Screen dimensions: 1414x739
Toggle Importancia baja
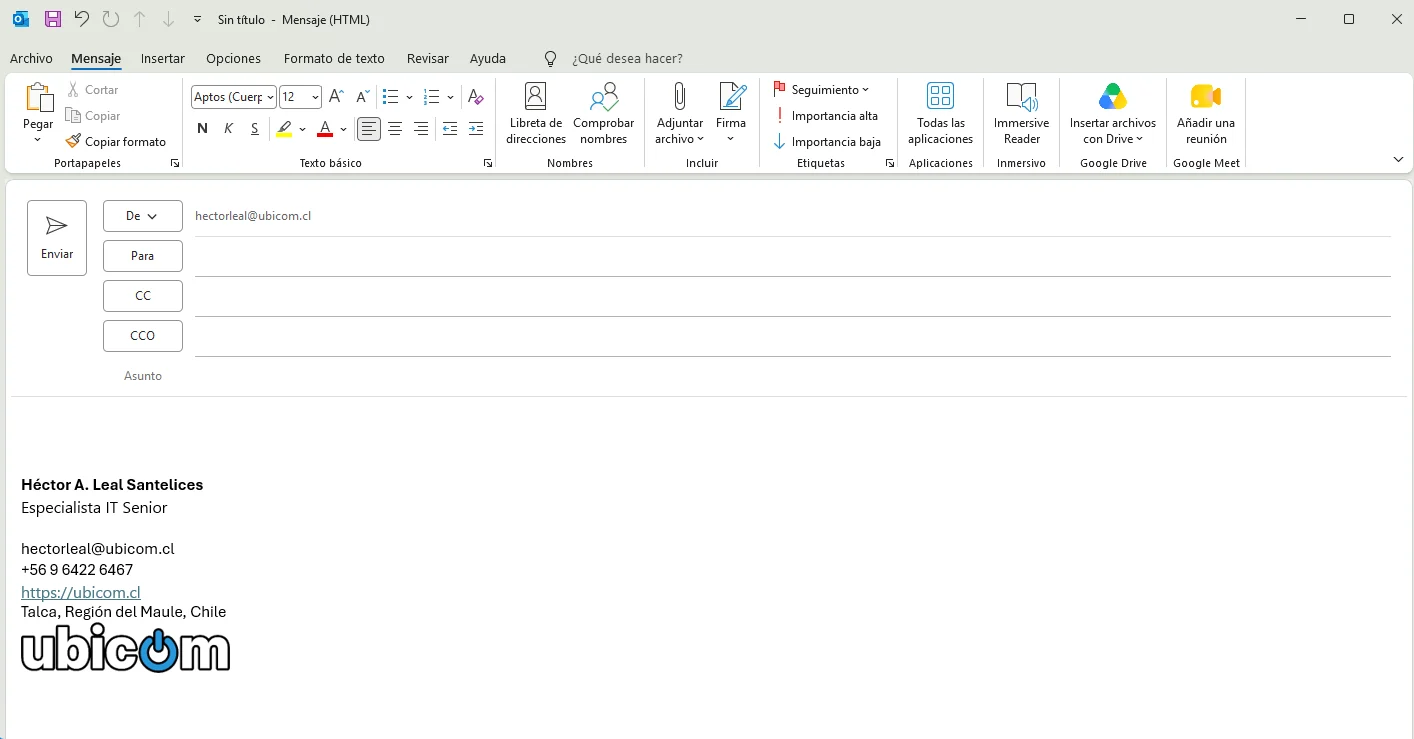coord(827,142)
